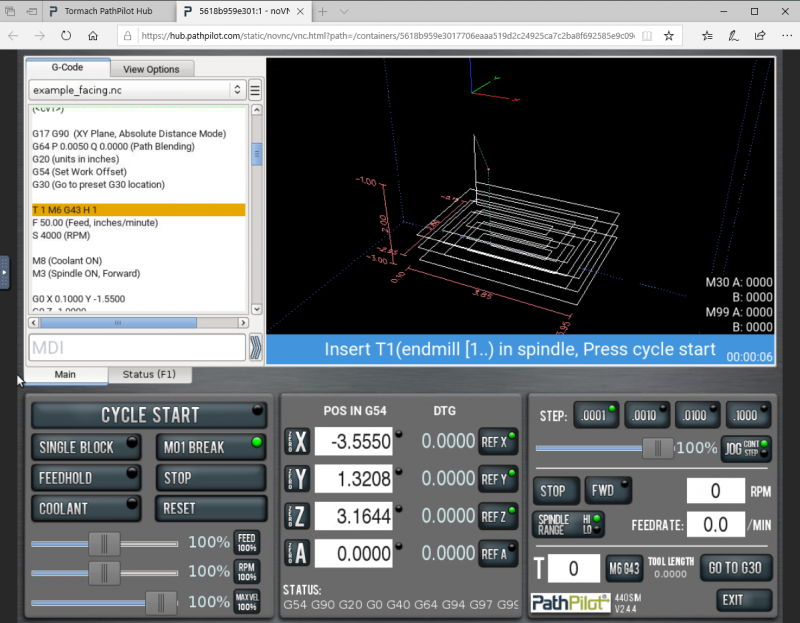Select the .0001 jog step increment
The height and width of the screenshot is (623, 800).
[596, 414]
